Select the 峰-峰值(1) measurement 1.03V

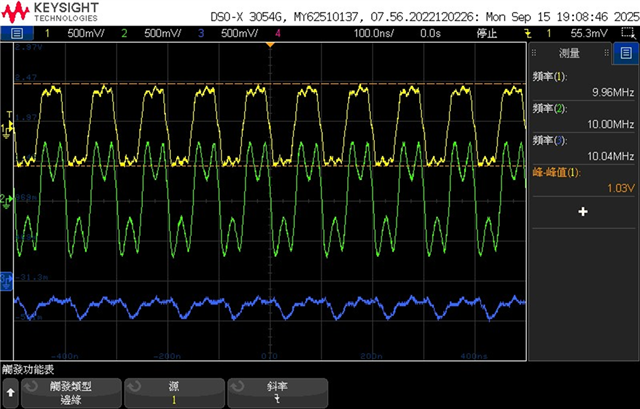tap(583, 180)
